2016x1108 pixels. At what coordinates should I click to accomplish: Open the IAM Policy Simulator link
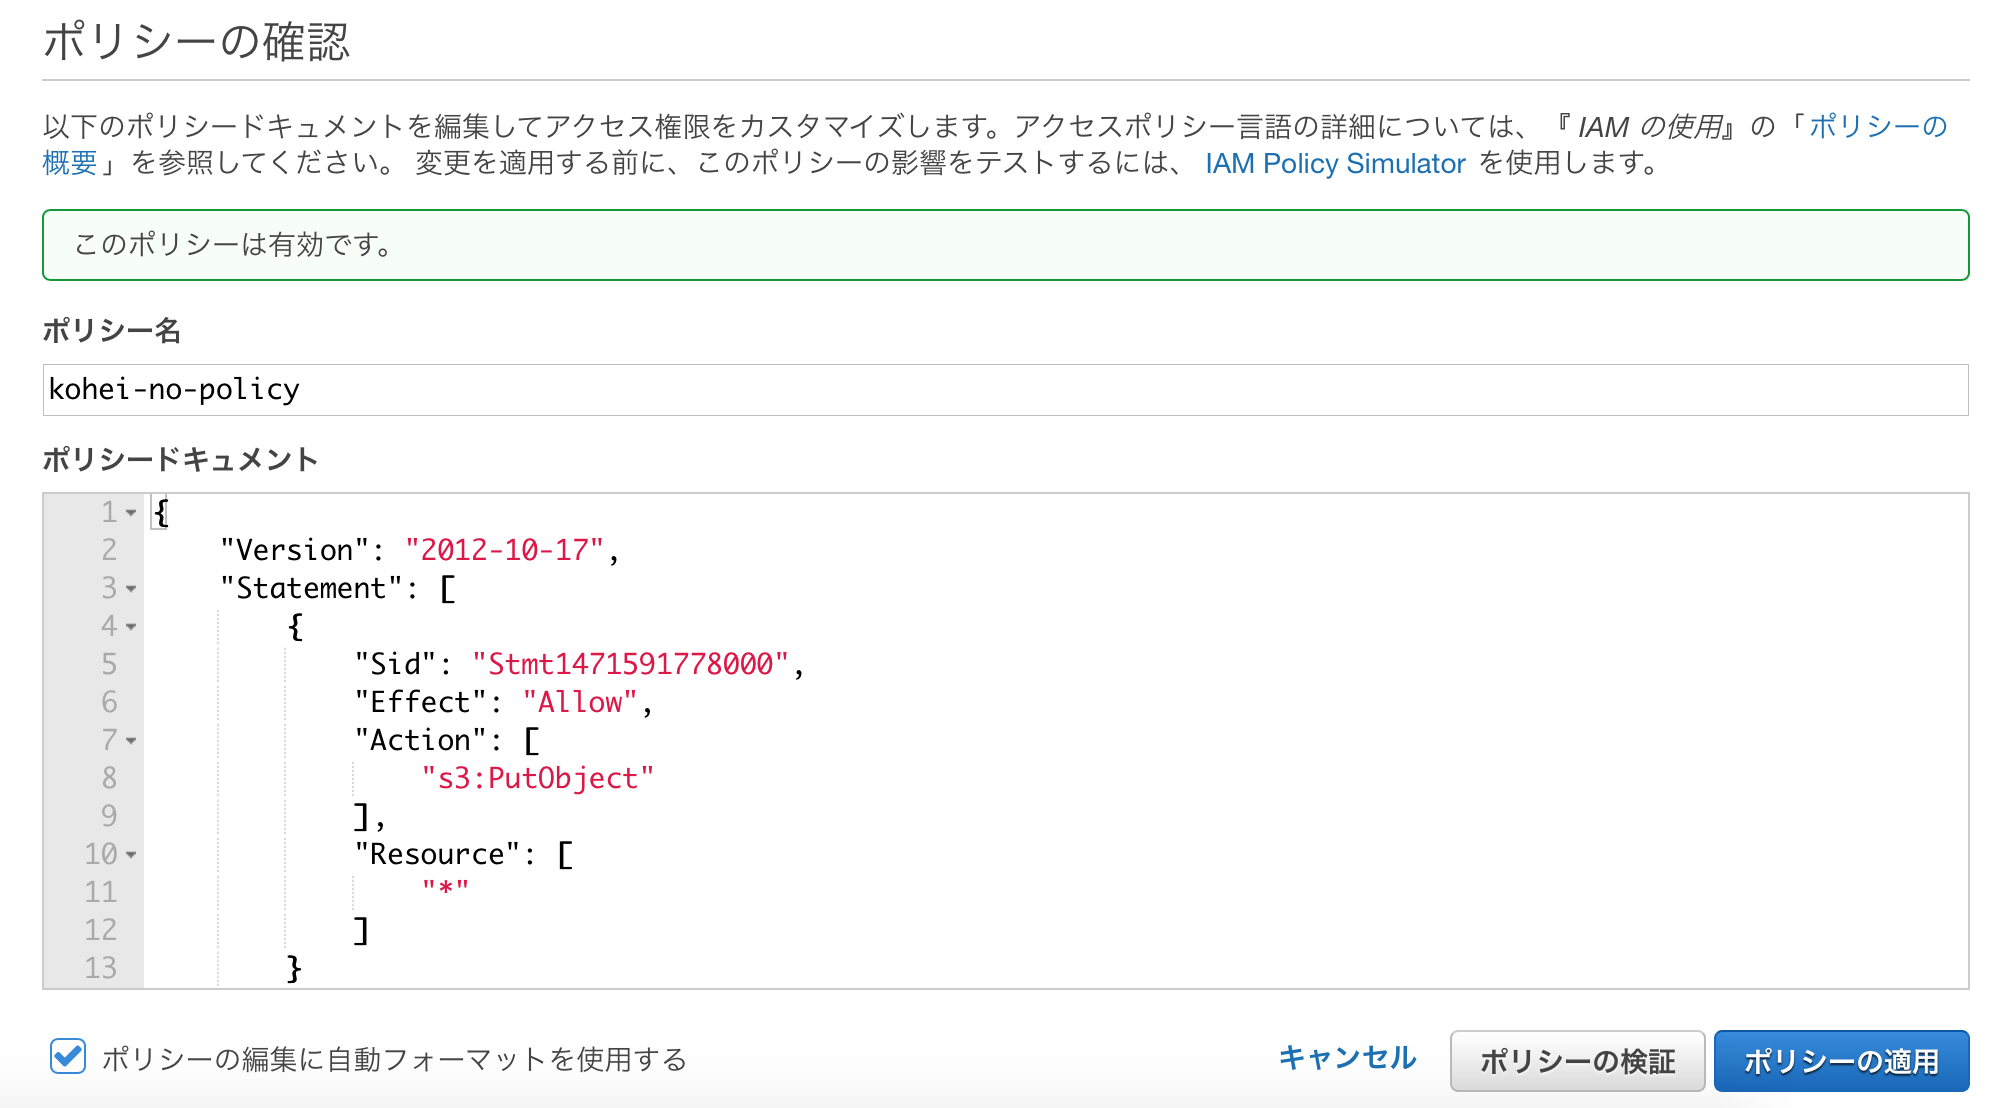(1336, 163)
